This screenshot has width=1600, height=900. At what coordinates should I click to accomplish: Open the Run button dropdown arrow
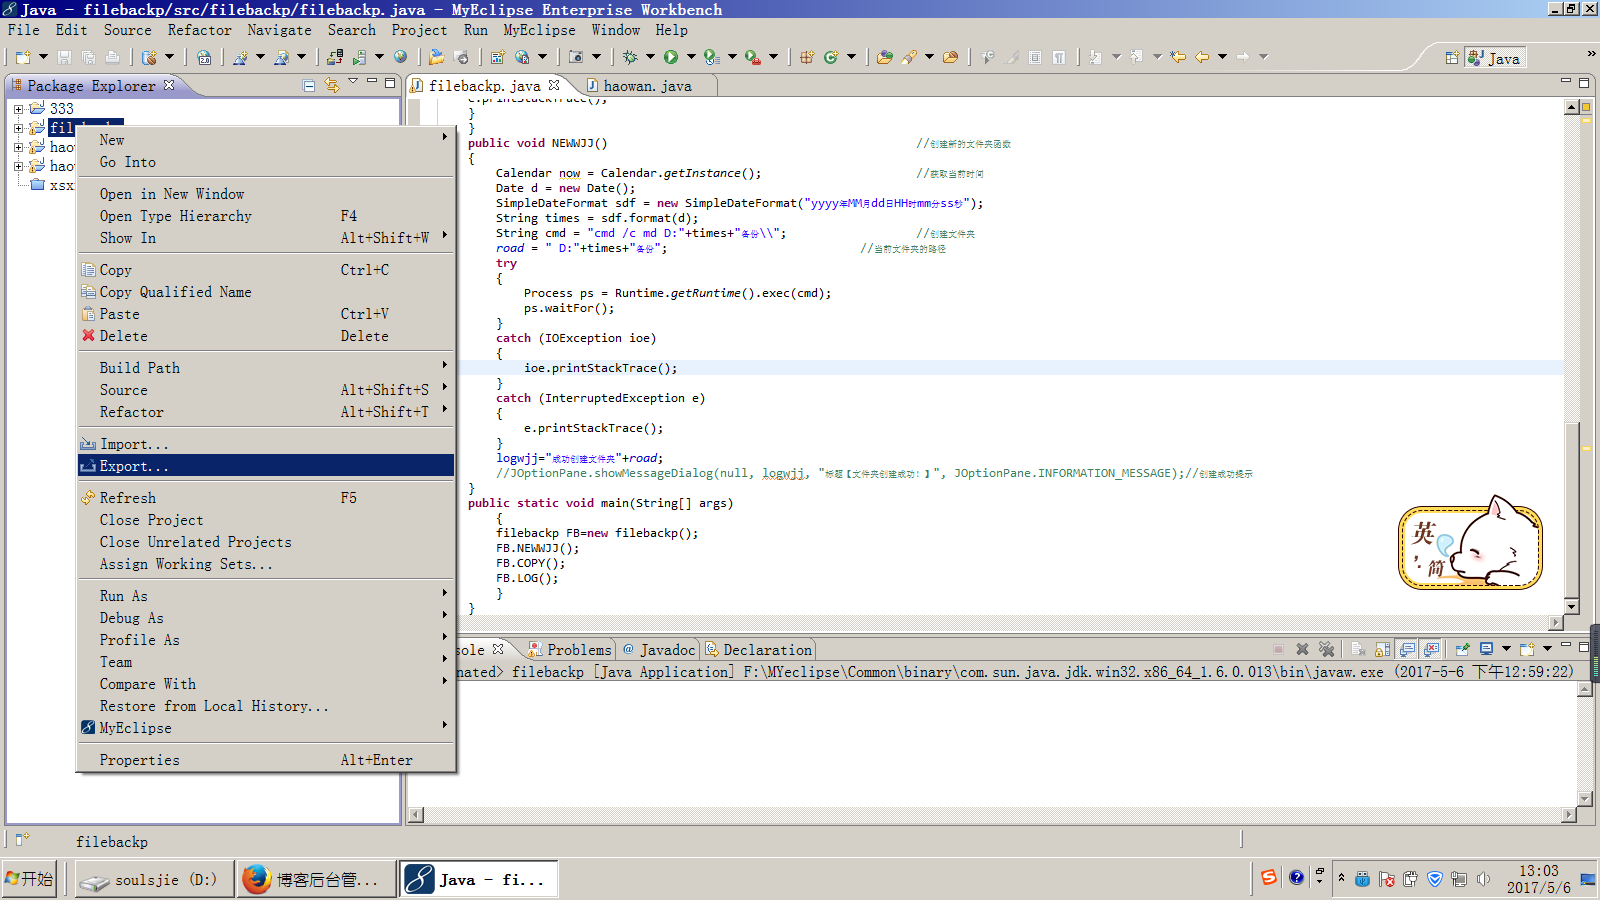point(691,57)
